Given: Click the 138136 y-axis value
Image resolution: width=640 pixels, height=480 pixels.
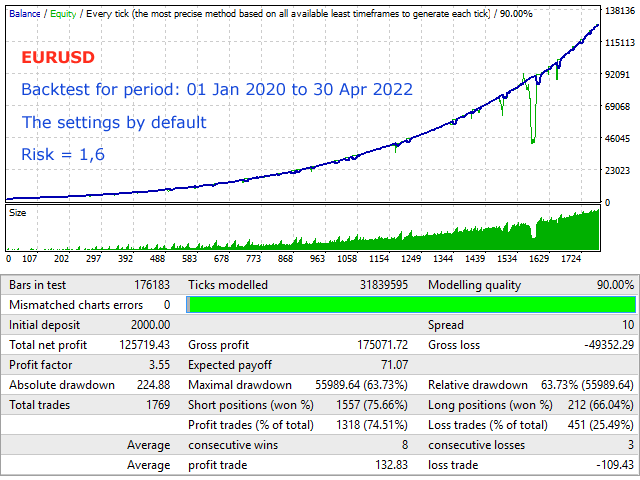Looking at the screenshot, I should click(620, 11).
